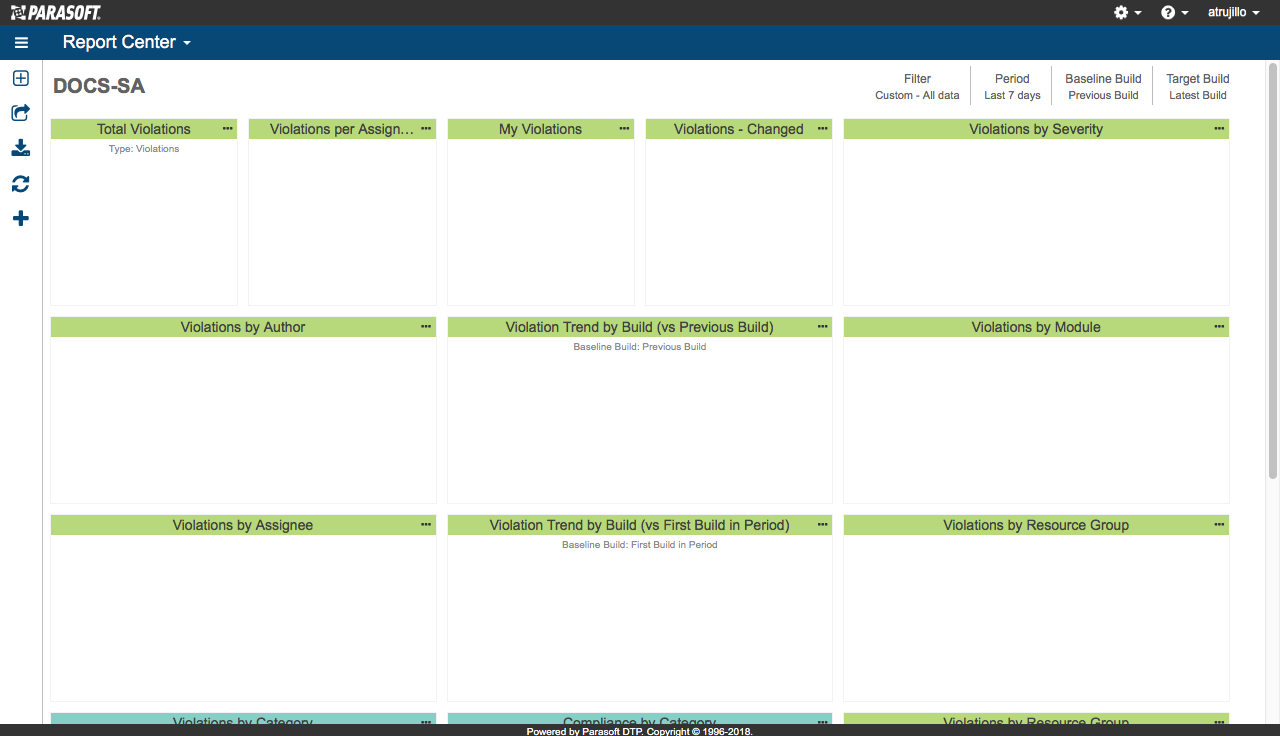Click the Total Violations widget title
The image size is (1280, 736).
click(x=144, y=129)
